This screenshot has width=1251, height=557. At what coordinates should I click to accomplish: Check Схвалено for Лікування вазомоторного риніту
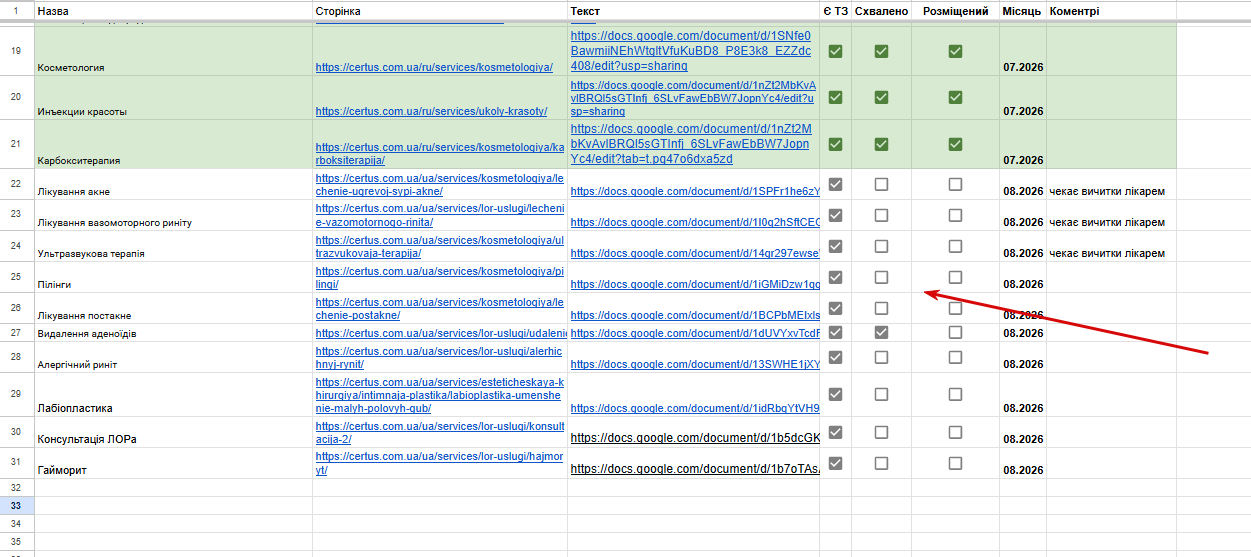click(x=881, y=215)
